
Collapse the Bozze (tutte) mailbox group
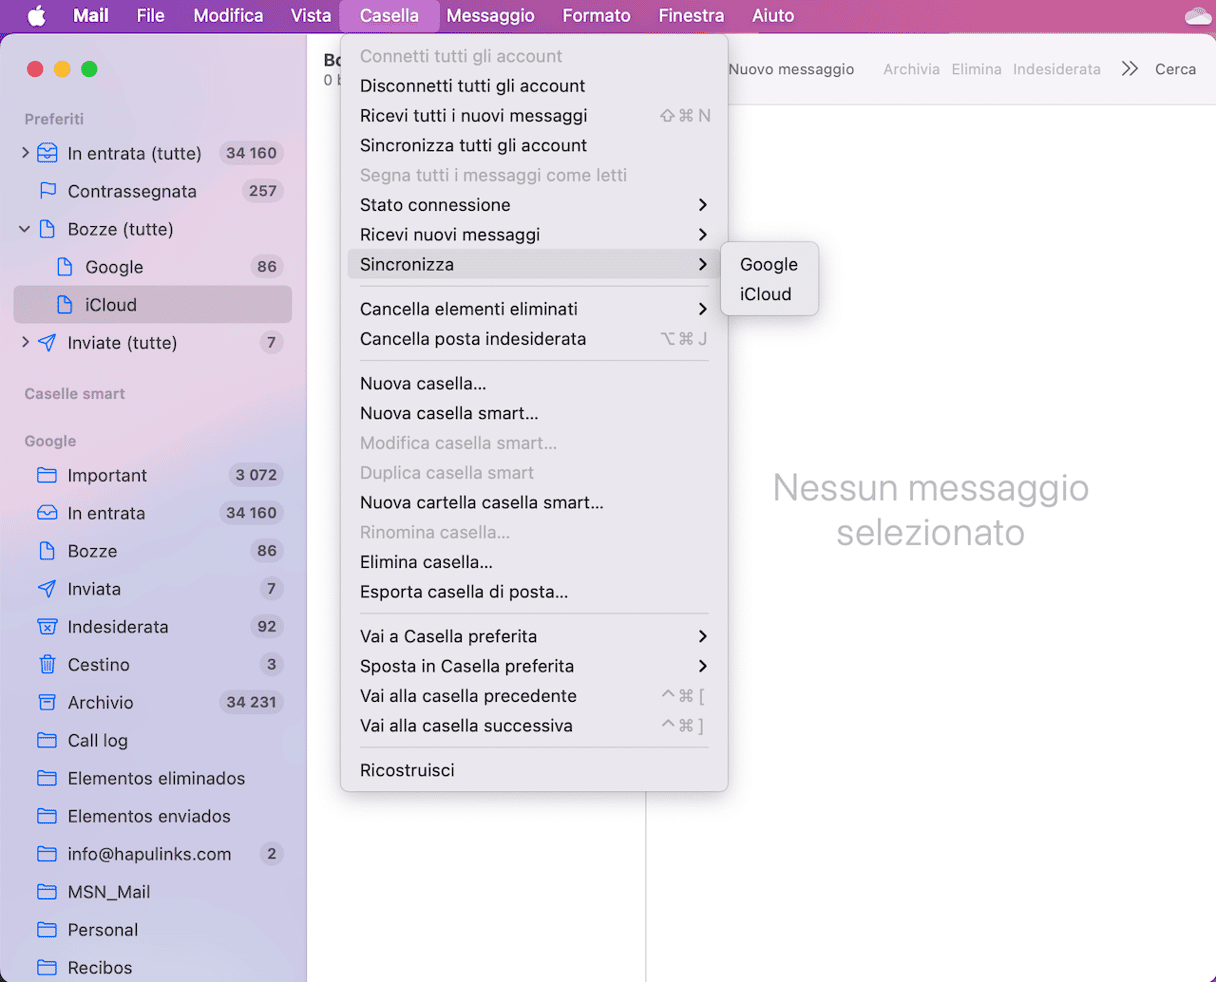[25, 229]
